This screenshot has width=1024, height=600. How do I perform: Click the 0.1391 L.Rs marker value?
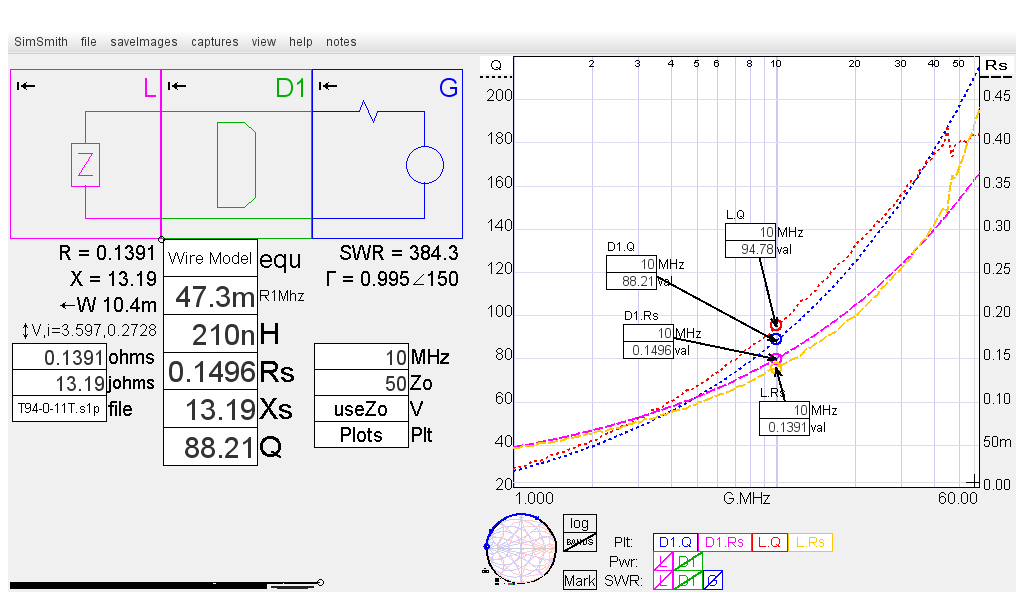coord(784,427)
